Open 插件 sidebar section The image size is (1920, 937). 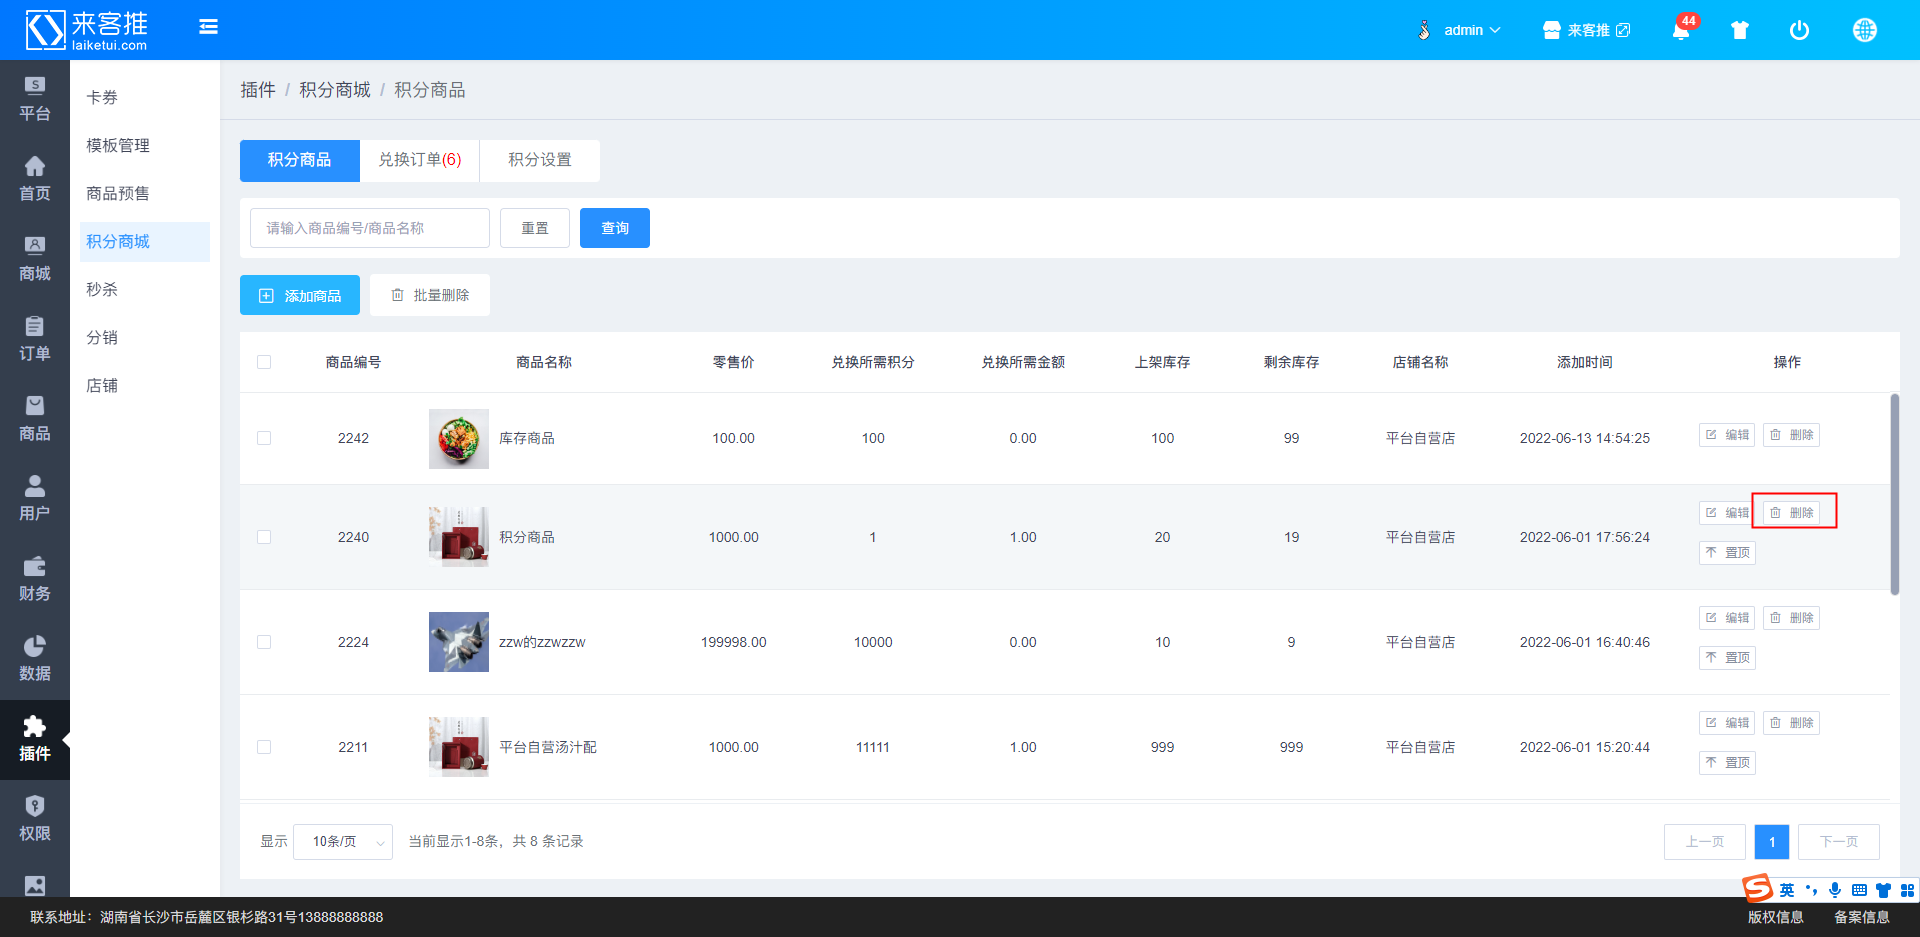tap(35, 740)
